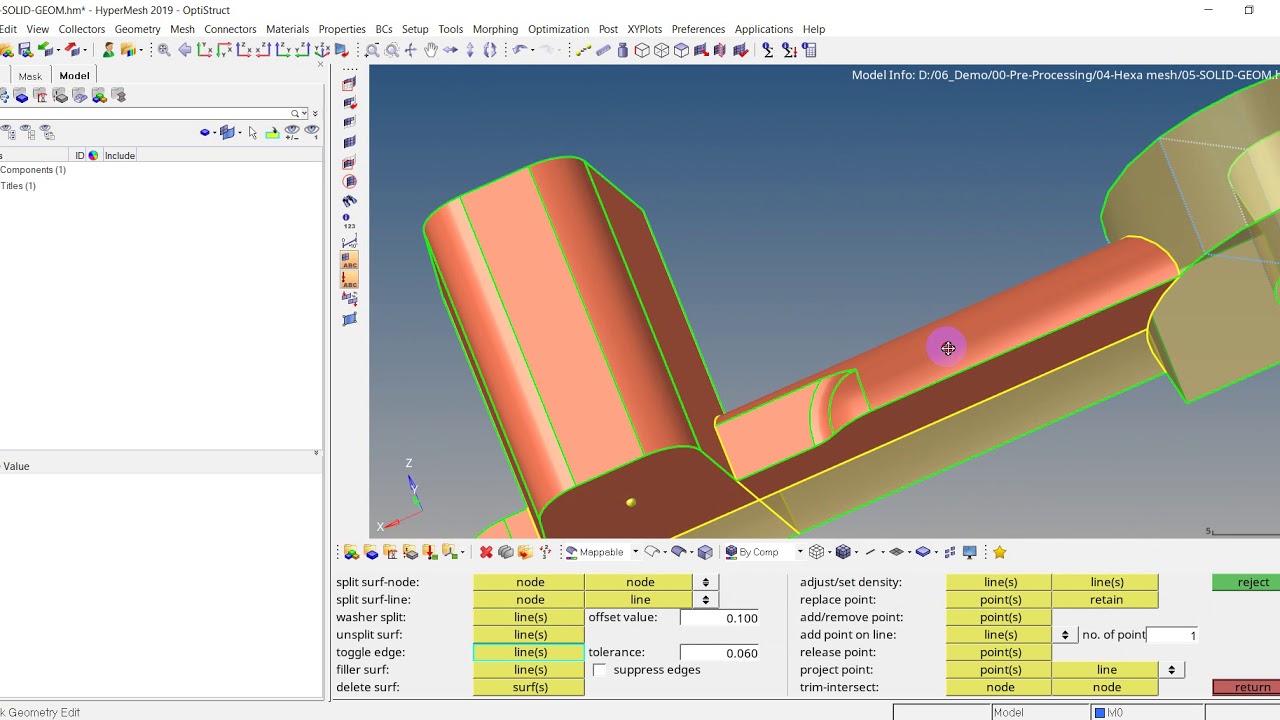Collapse the model browser panel chevron
Viewport: 1280px width, 720px height.
(x=316, y=453)
